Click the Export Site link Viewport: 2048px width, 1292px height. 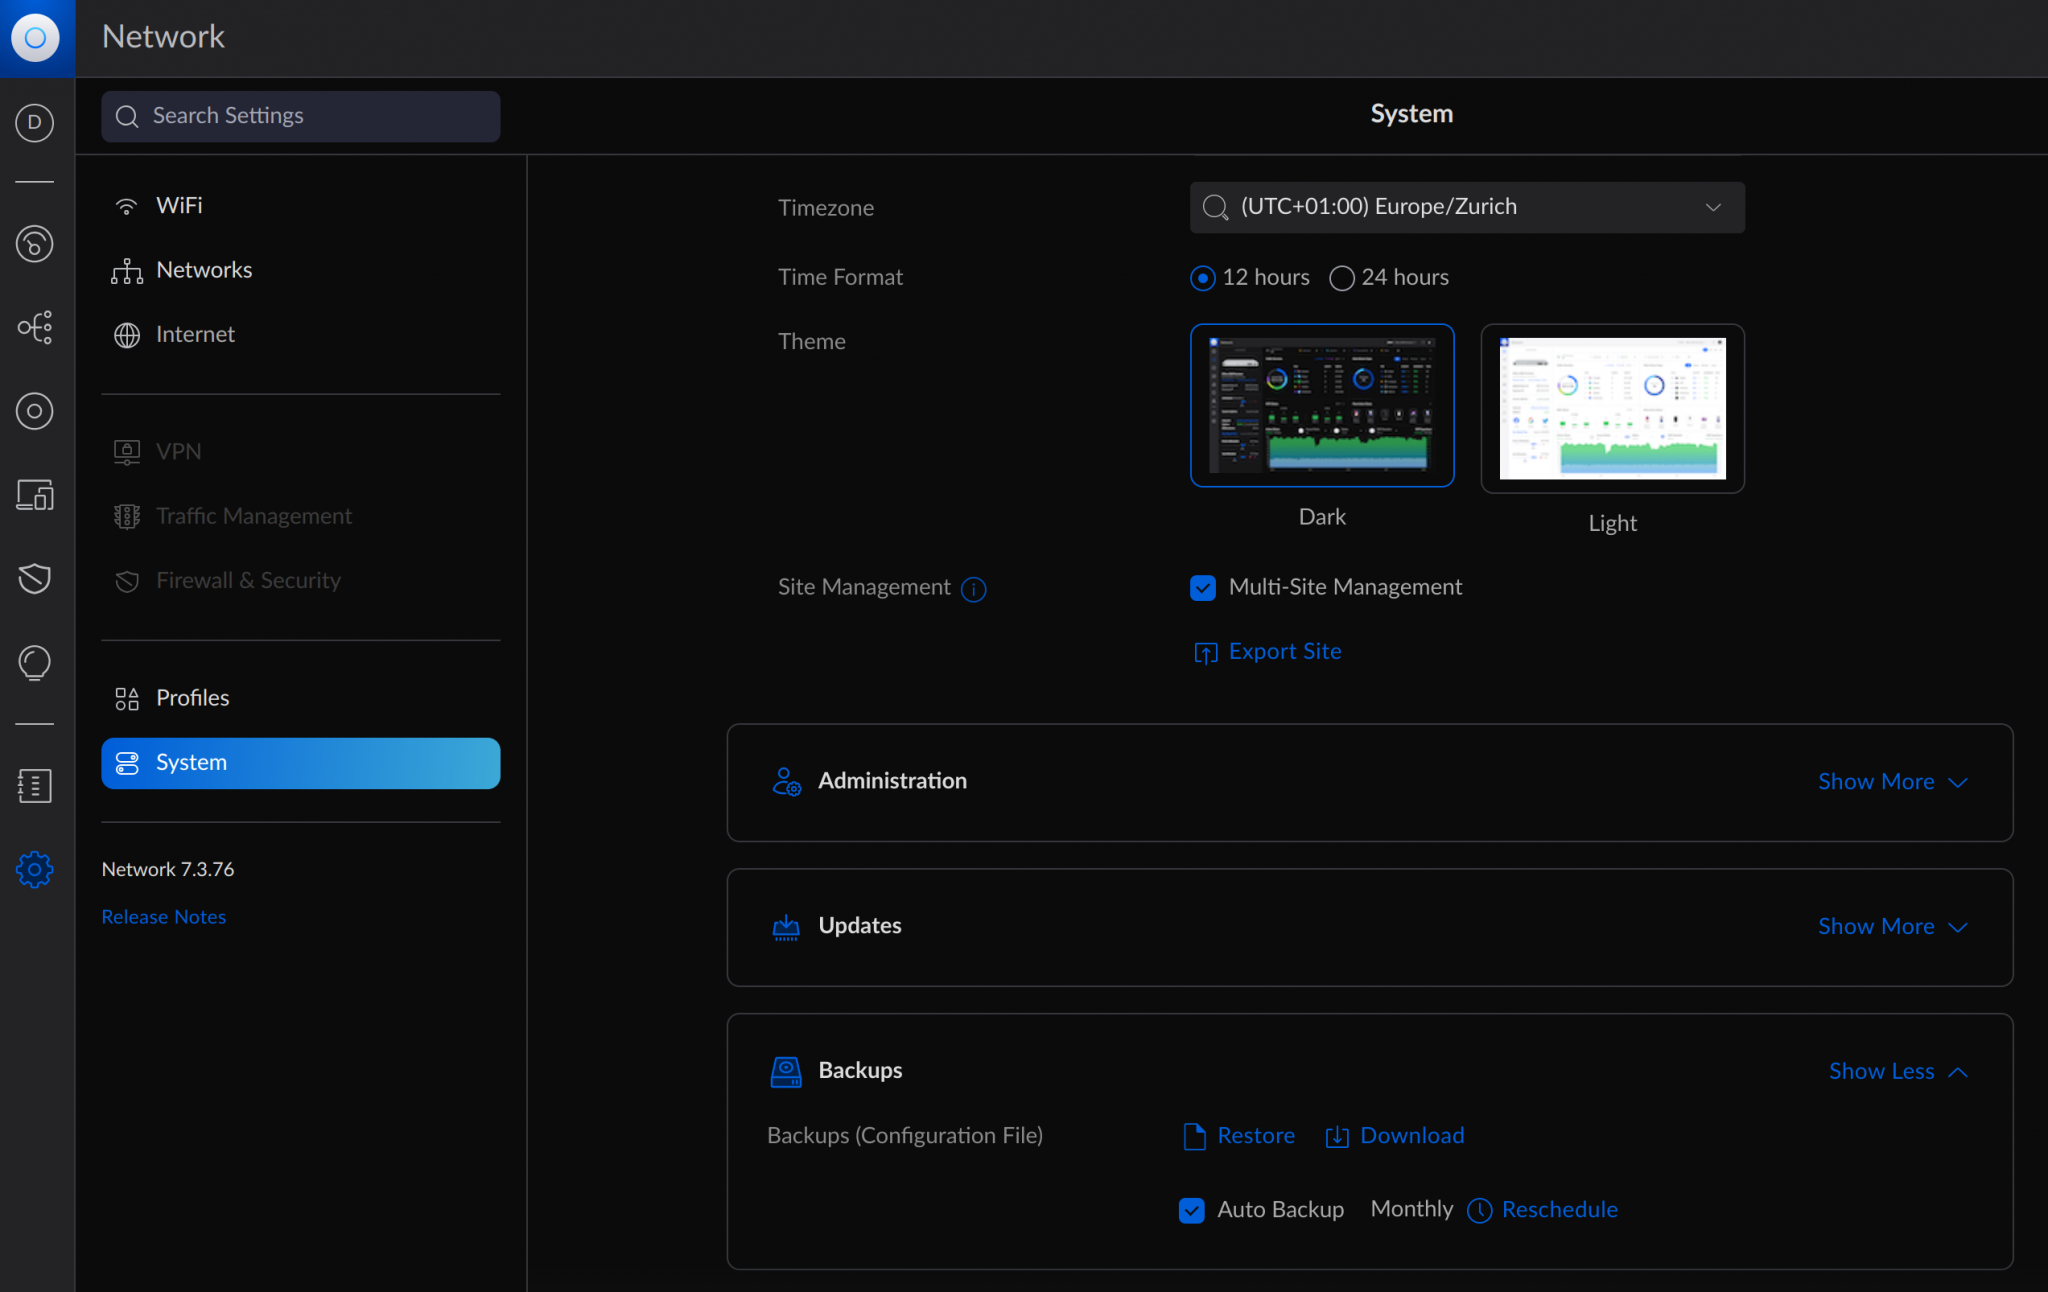[1285, 651]
